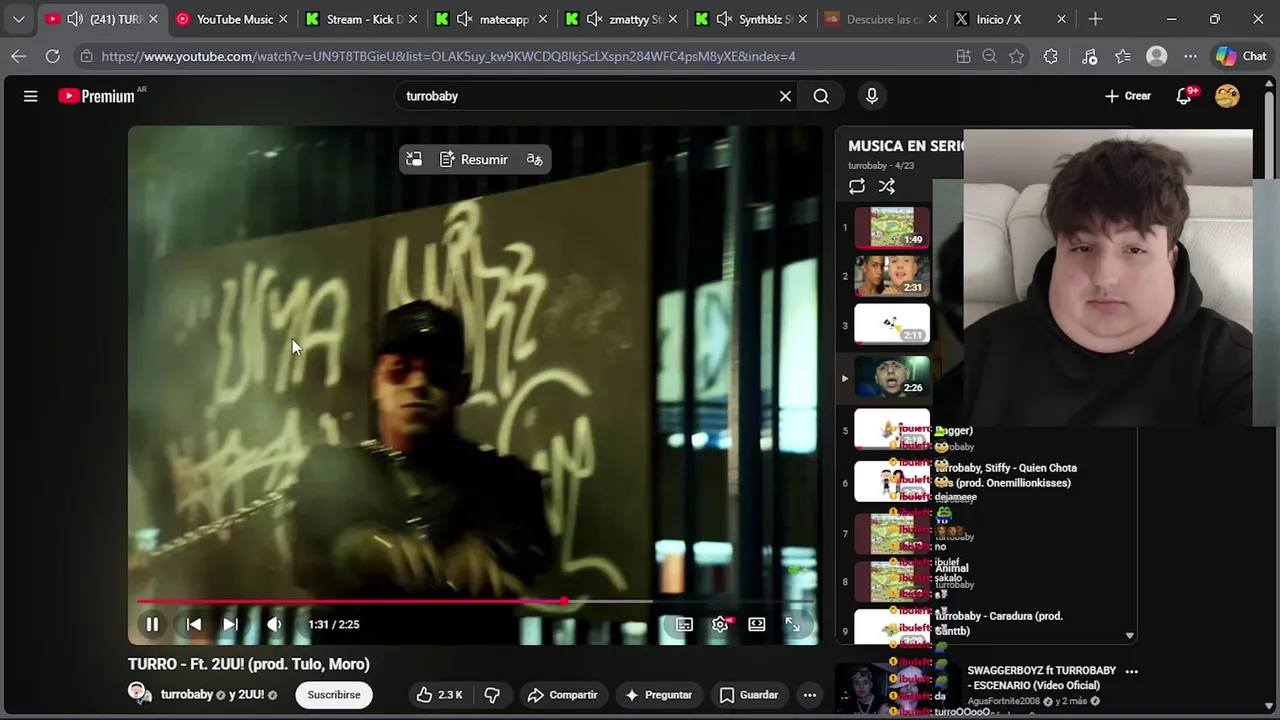Viewport: 1280px width, 720px height.
Task: Open the YouTube hamburger guide menu
Action: 30,96
